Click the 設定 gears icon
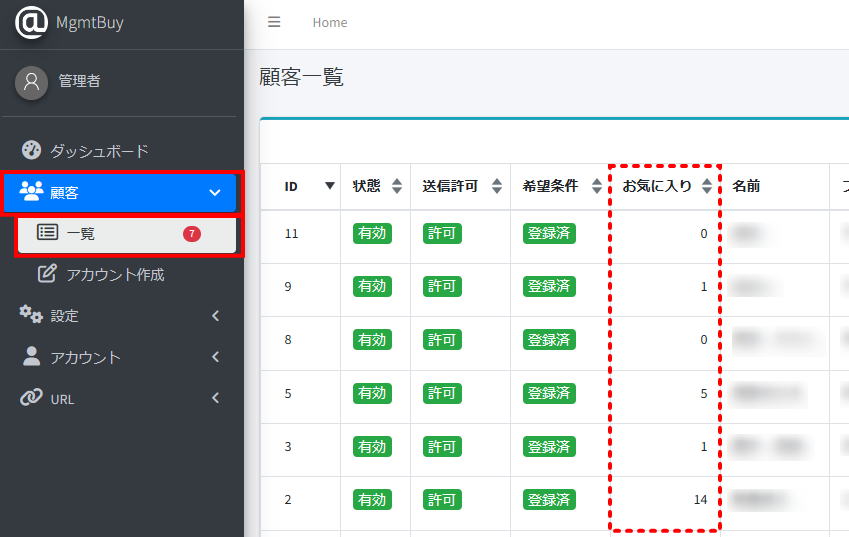 point(31,315)
